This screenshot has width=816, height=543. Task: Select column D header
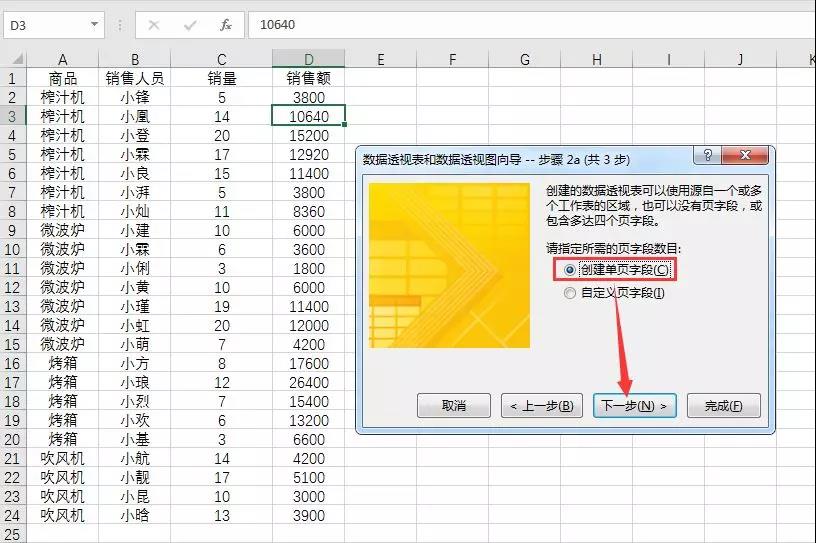coord(309,59)
